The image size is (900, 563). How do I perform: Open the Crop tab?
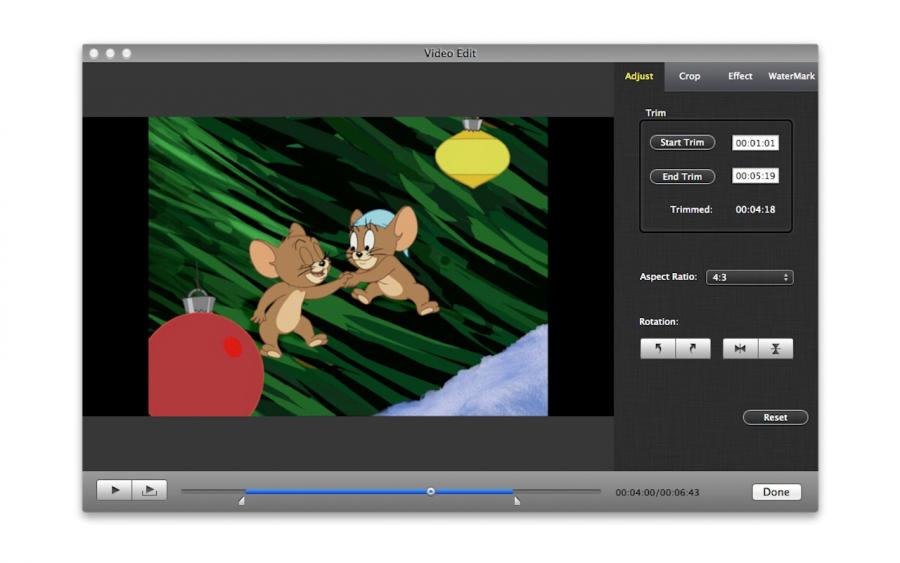pyautogui.click(x=689, y=76)
